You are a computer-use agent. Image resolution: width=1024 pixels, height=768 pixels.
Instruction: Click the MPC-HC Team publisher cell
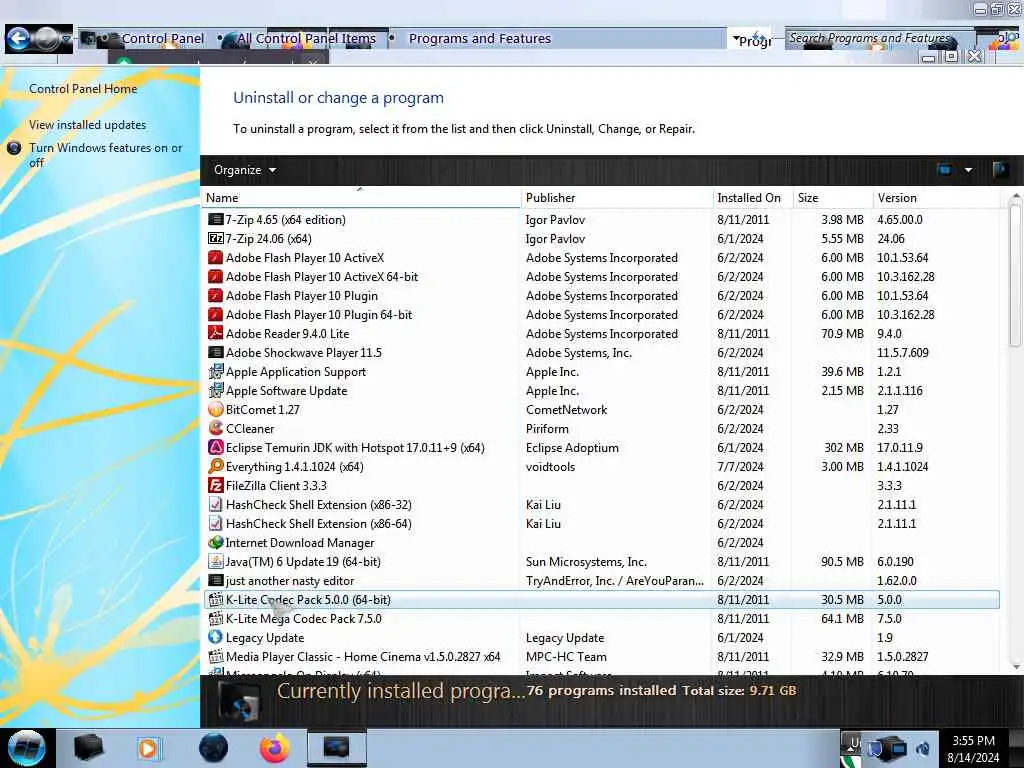pyautogui.click(x=566, y=656)
